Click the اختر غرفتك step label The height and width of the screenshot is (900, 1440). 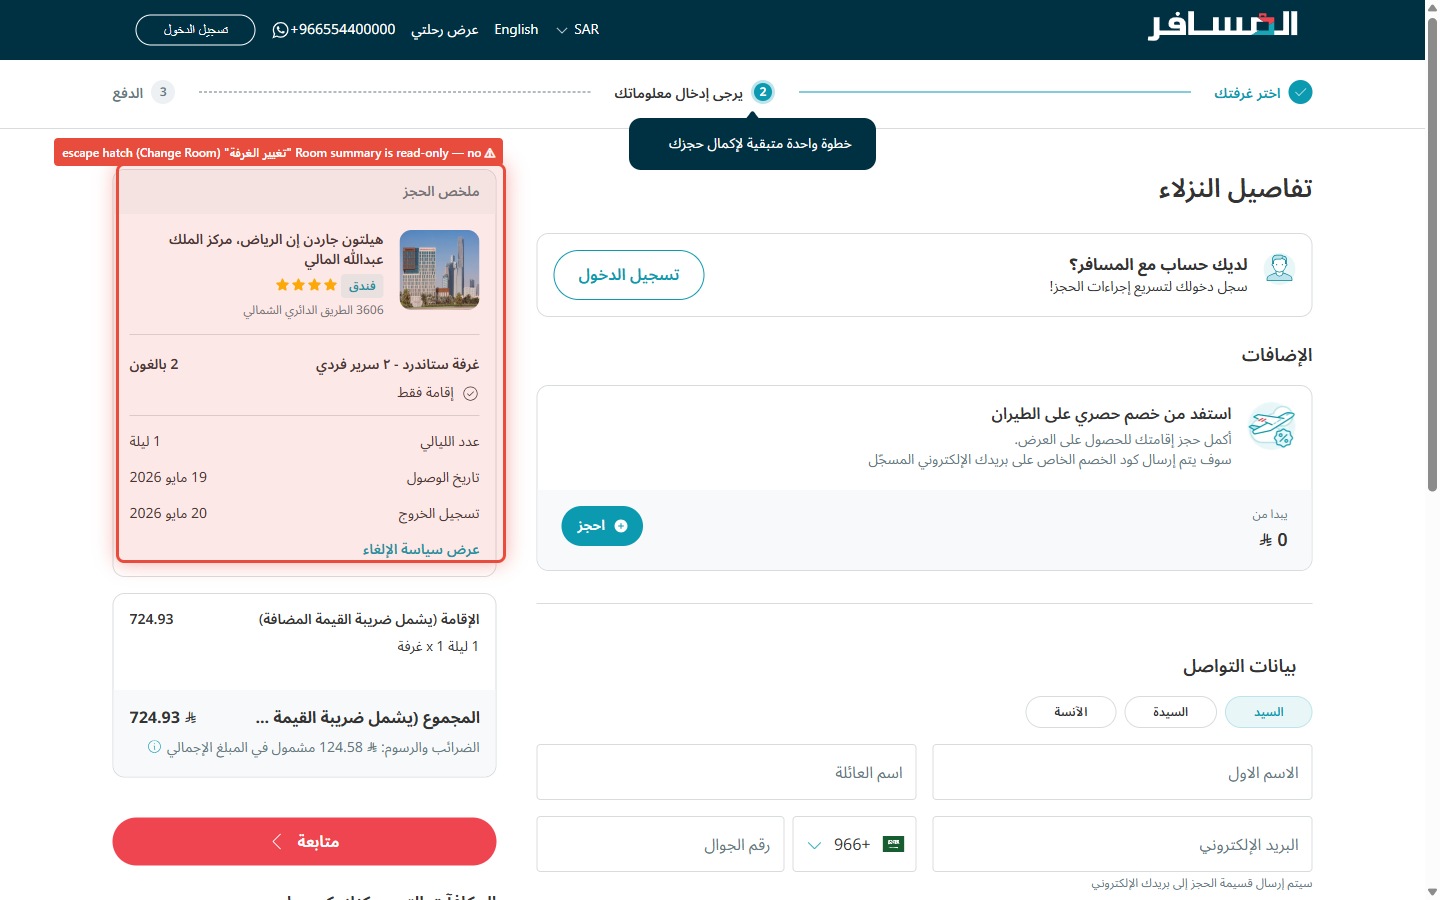1247,93
